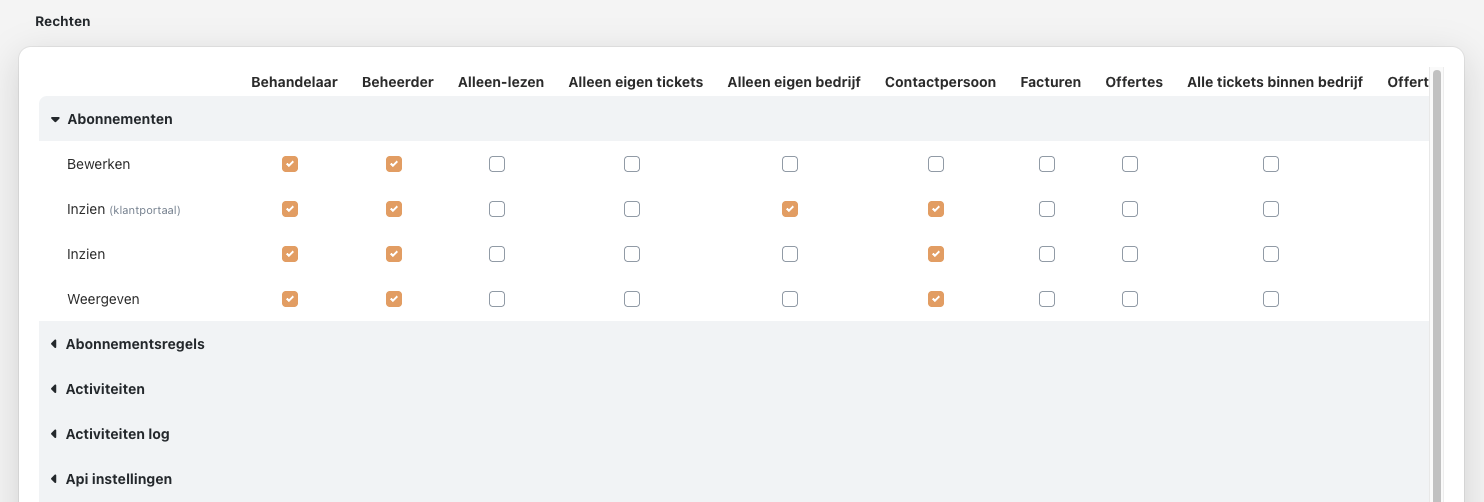Viewport: 1484px width, 502px height.
Task: Uncheck Weergeven for Contactpersoon
Action: [x=936, y=299]
